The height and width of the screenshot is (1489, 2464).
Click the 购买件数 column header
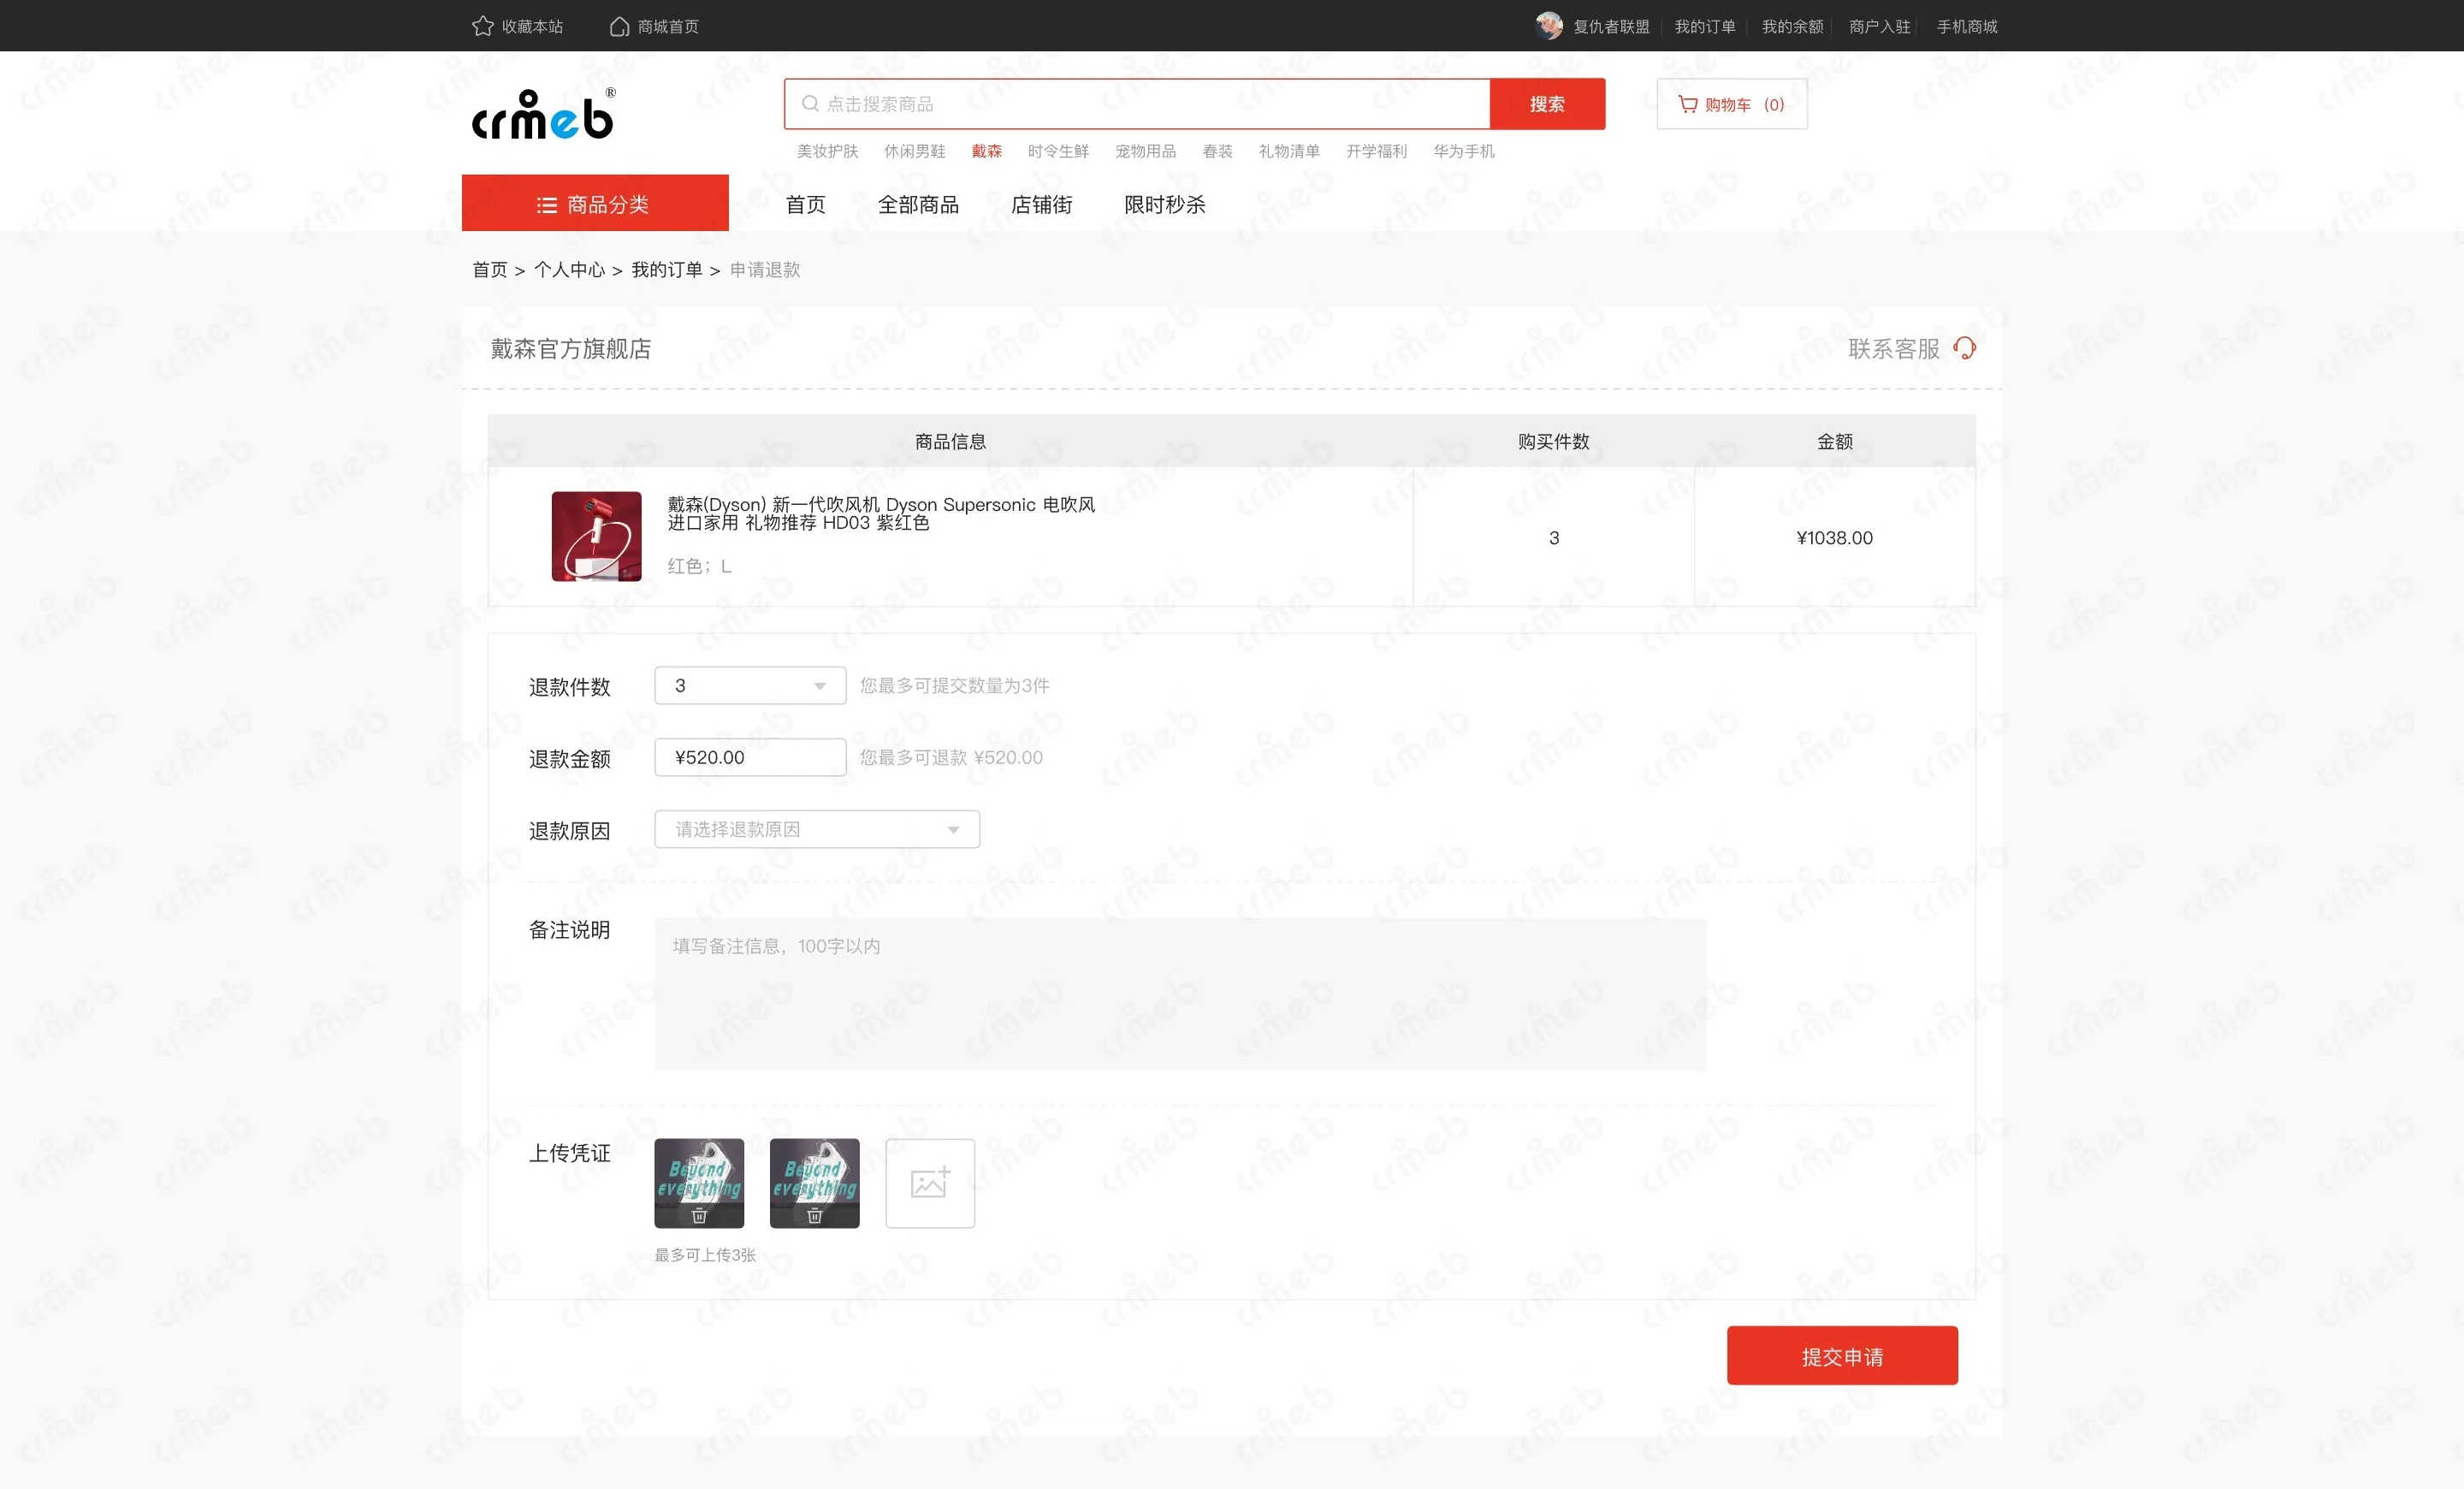point(1553,441)
